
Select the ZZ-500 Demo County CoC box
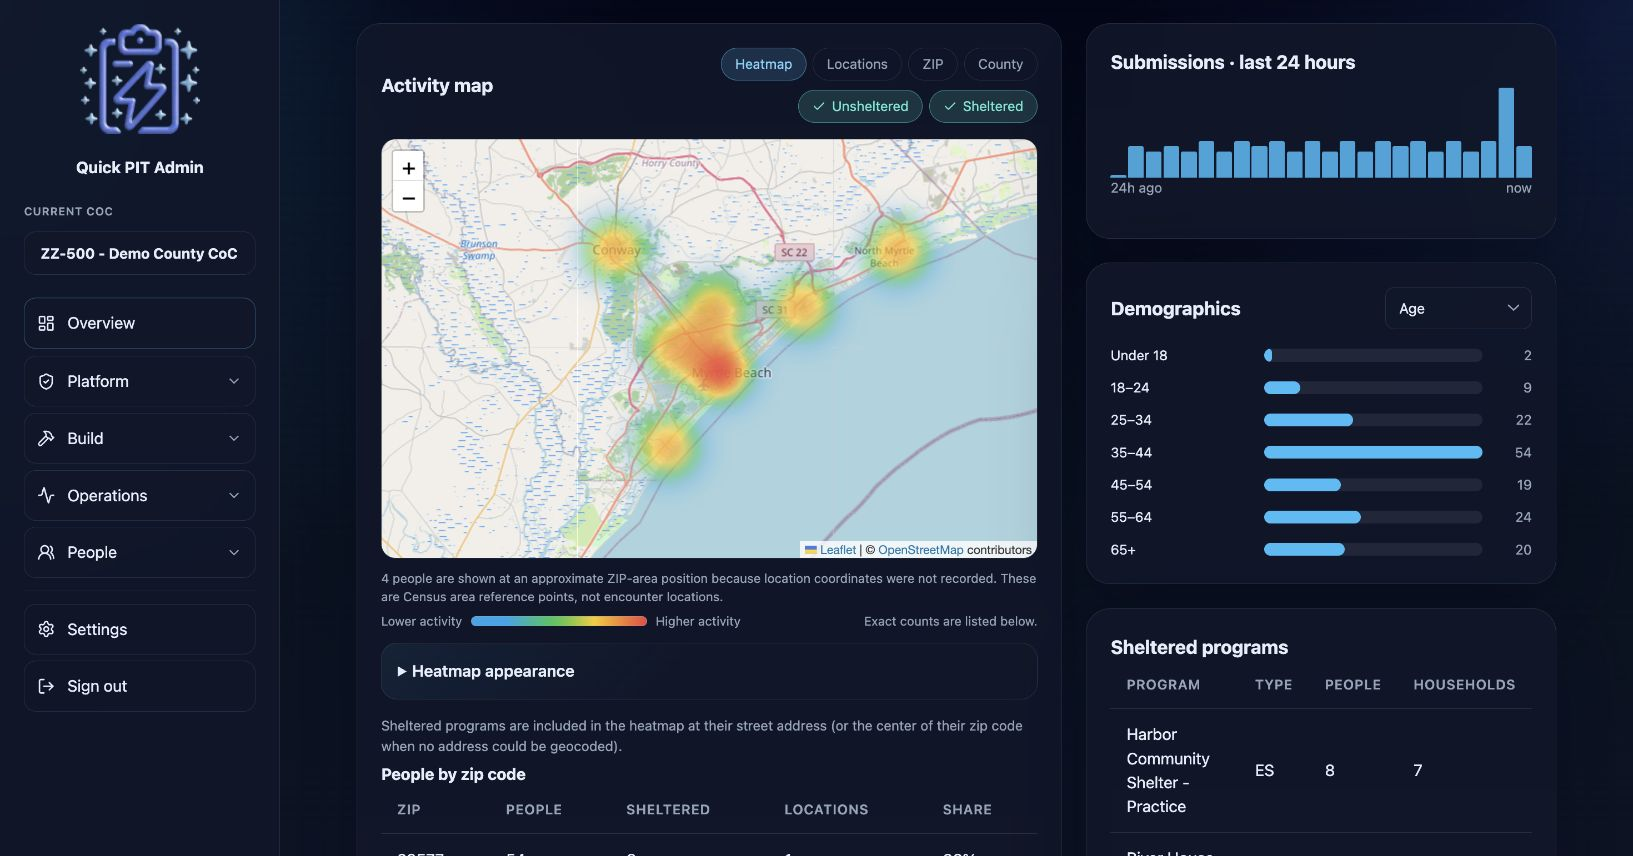[139, 253]
